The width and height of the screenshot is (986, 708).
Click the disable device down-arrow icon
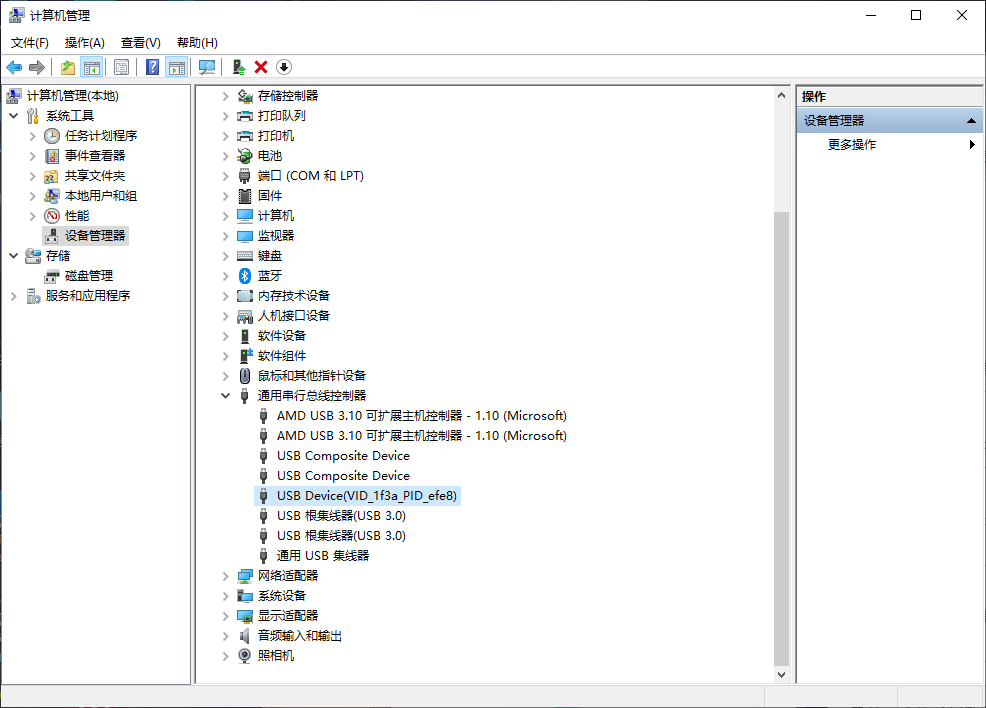tap(282, 67)
